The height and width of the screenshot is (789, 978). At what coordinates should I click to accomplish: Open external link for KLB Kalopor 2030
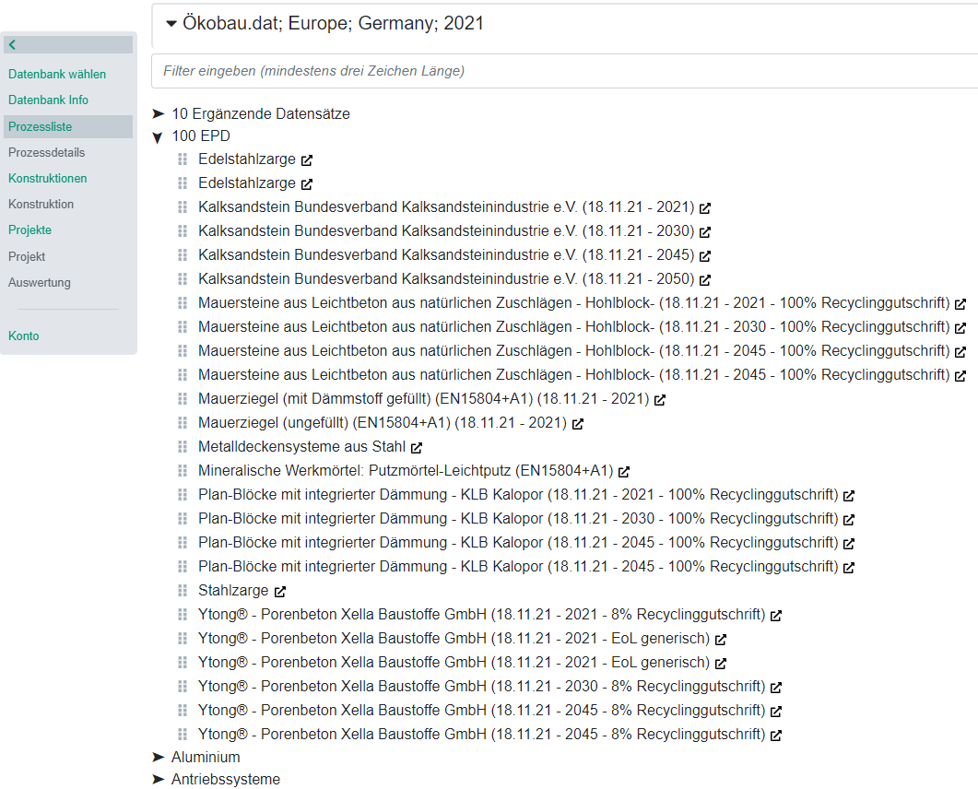click(849, 519)
